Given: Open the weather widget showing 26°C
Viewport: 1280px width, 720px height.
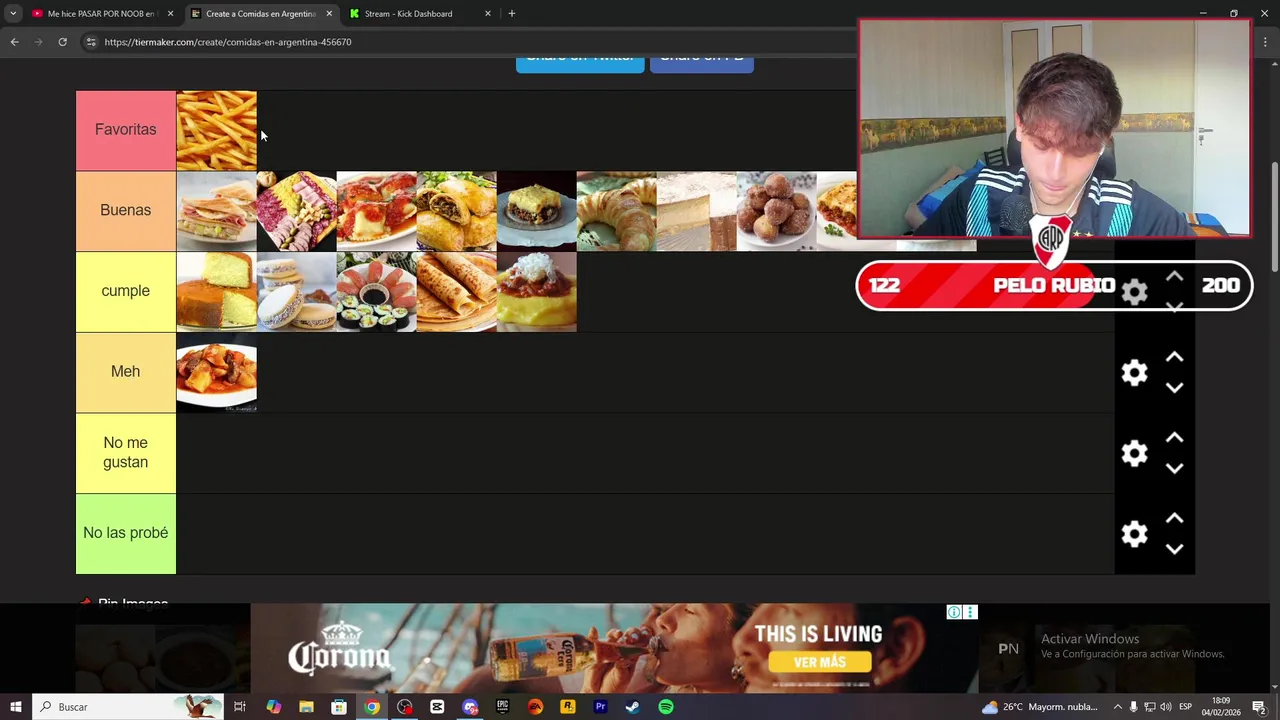Looking at the screenshot, I should tap(1040, 707).
